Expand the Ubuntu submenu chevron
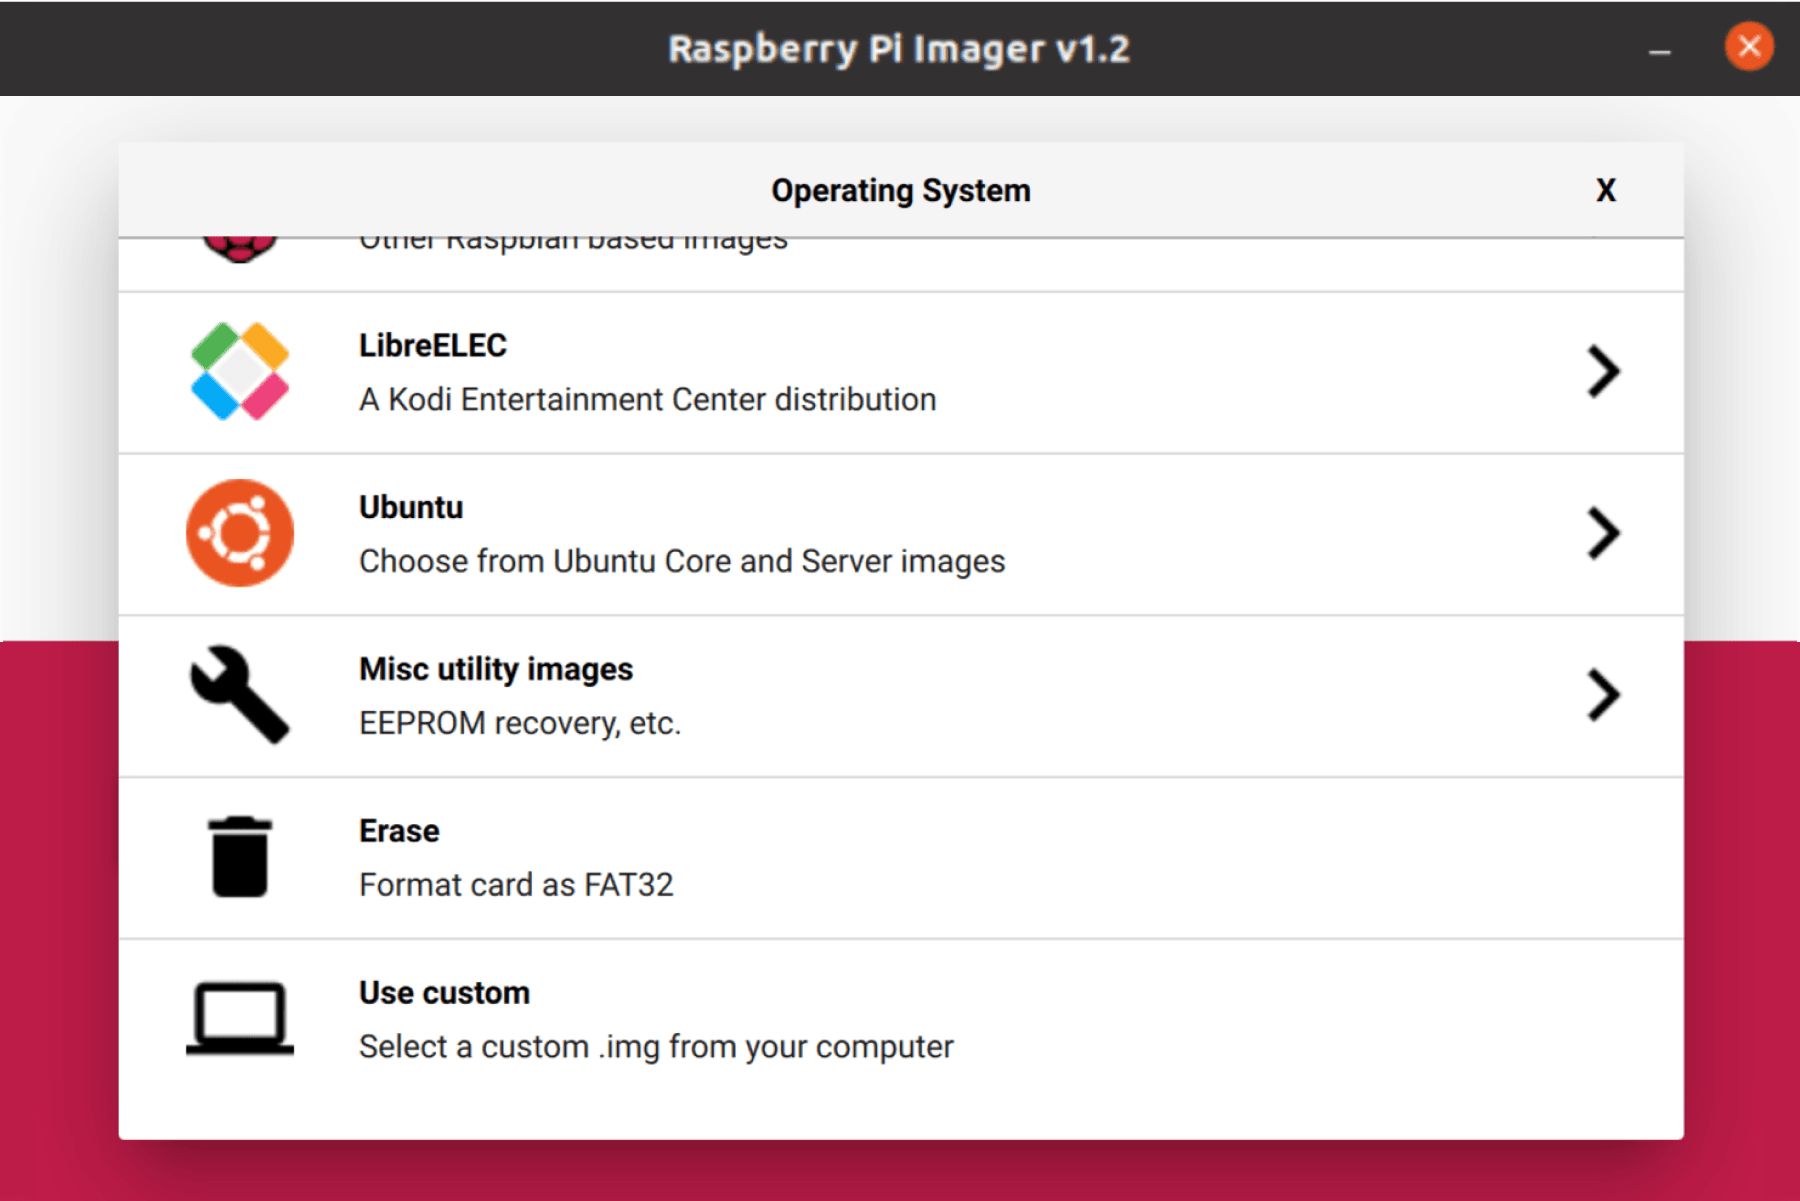The image size is (1800, 1201). click(x=1603, y=534)
